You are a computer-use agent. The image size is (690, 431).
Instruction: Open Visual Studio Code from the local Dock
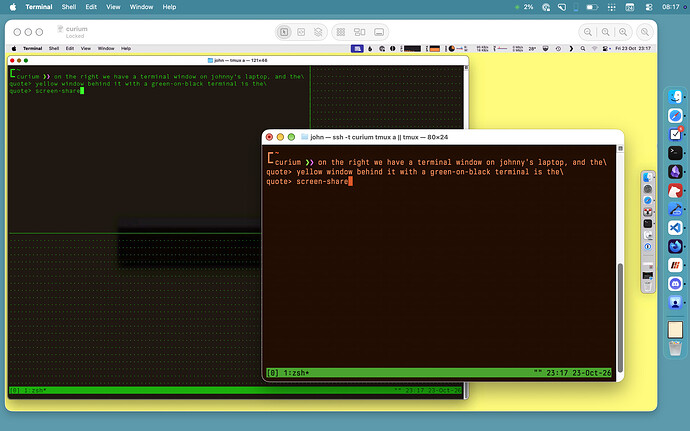click(675, 228)
